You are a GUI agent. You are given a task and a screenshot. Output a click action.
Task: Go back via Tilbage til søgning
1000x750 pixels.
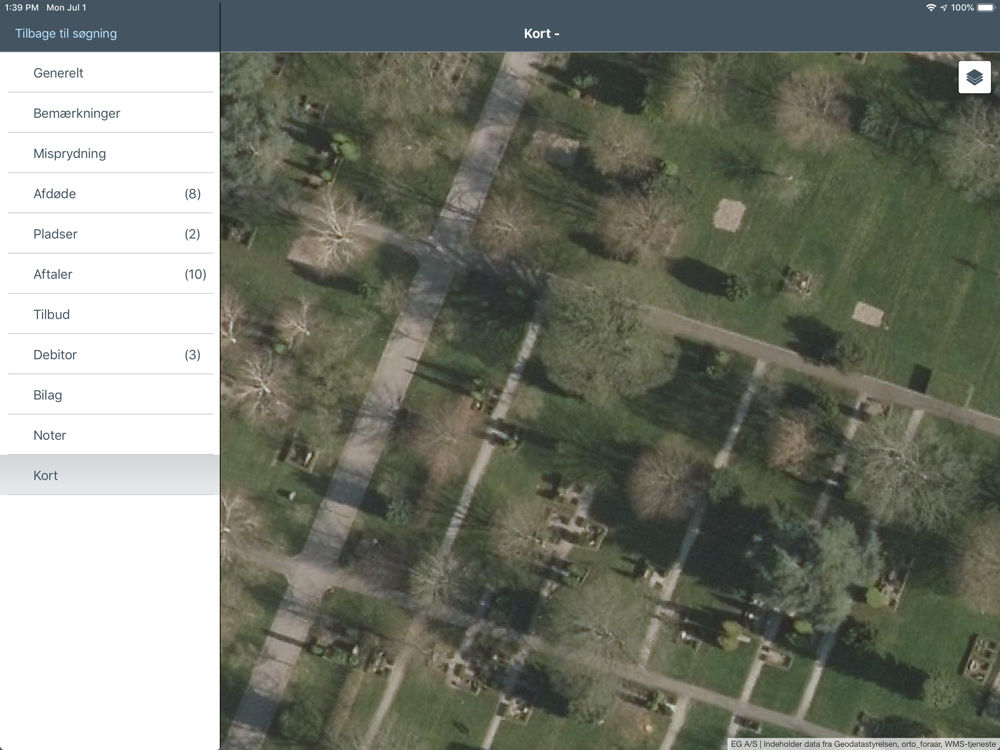coord(66,34)
